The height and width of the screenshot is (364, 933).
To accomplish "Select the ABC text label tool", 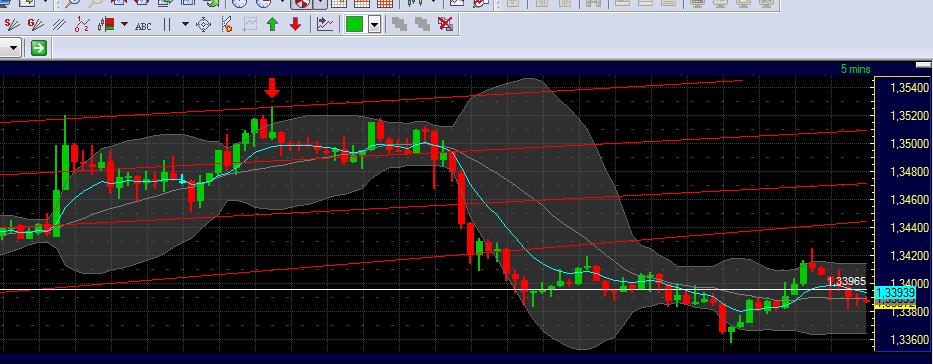I will (143, 26).
